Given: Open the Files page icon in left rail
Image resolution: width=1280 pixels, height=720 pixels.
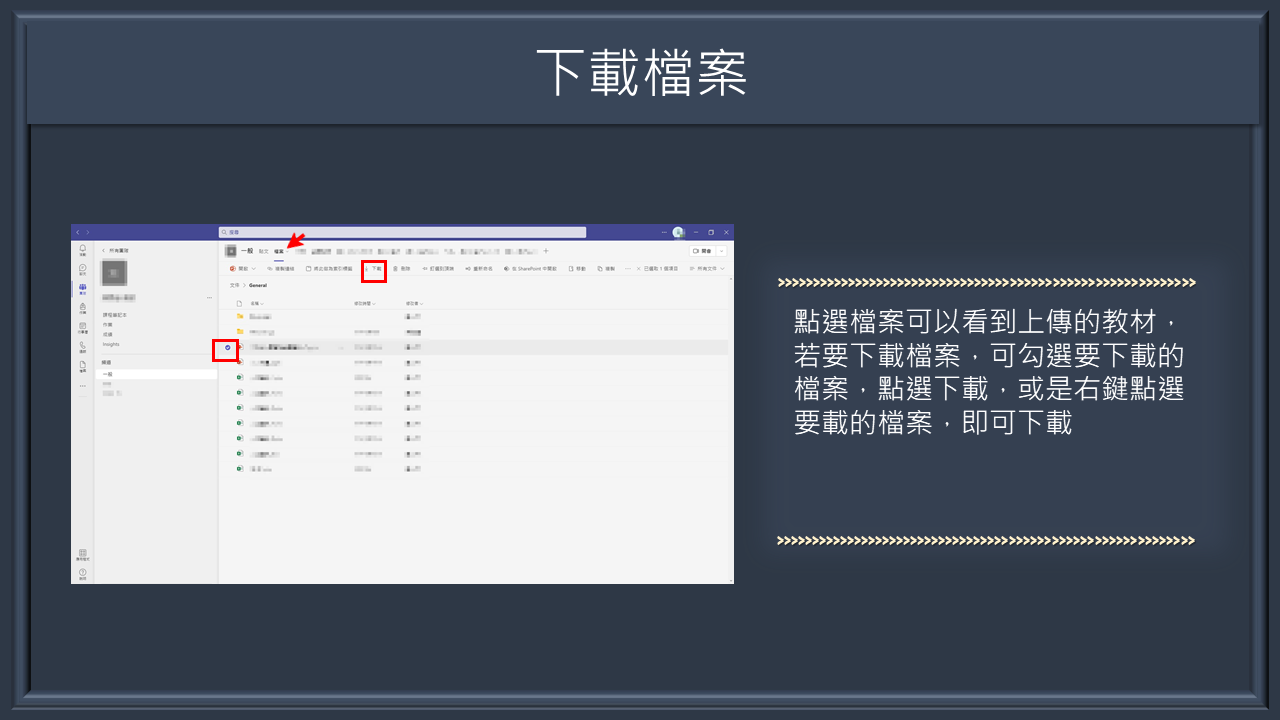Looking at the screenshot, I should click(83, 366).
